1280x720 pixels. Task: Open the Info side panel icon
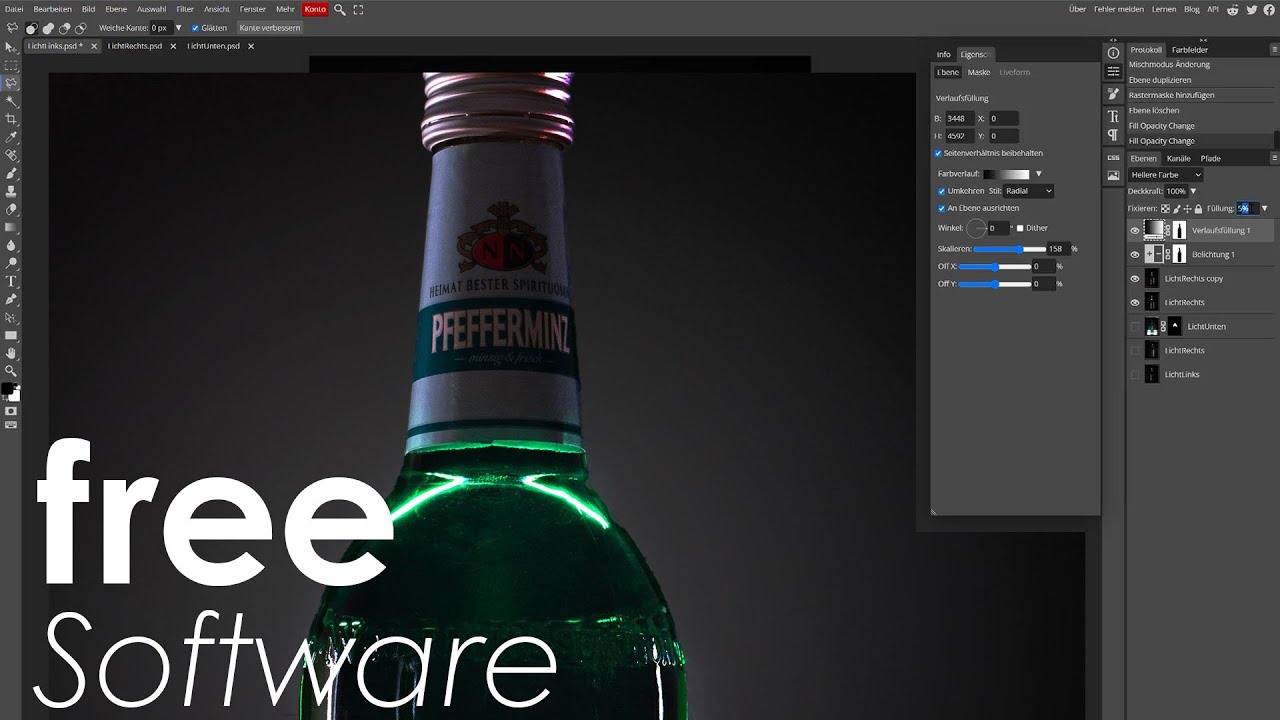[1113, 53]
